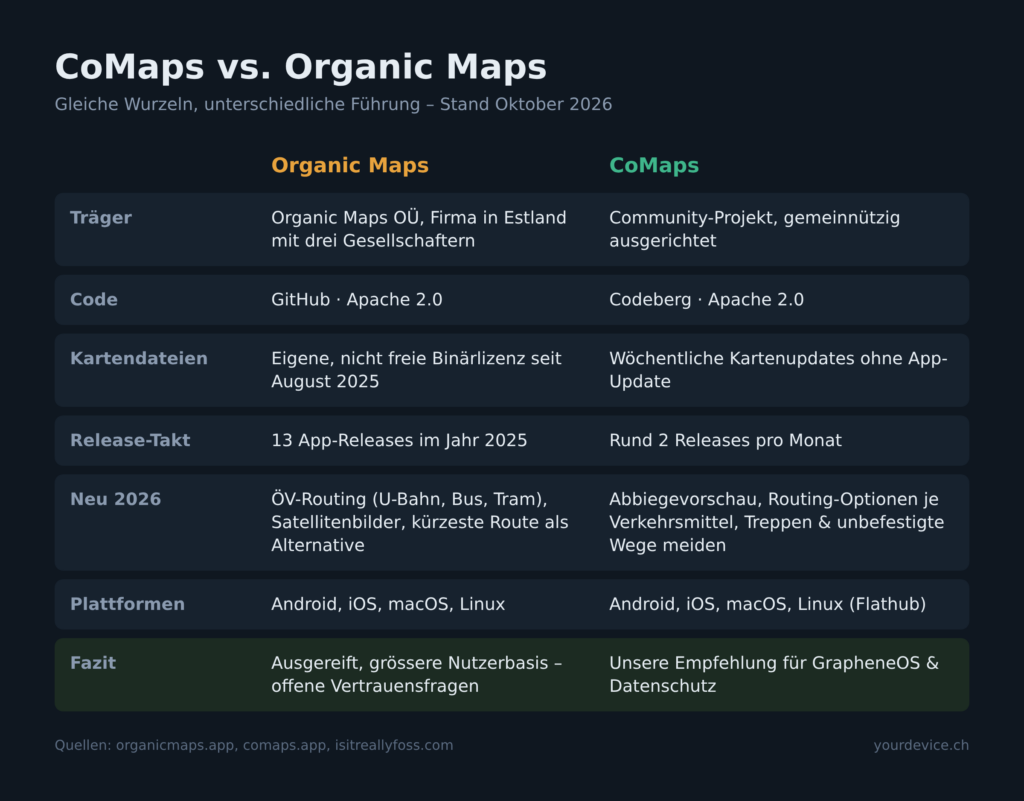Select the orange 'Organic Maps' column header
The height and width of the screenshot is (801, 1024).
(350, 166)
